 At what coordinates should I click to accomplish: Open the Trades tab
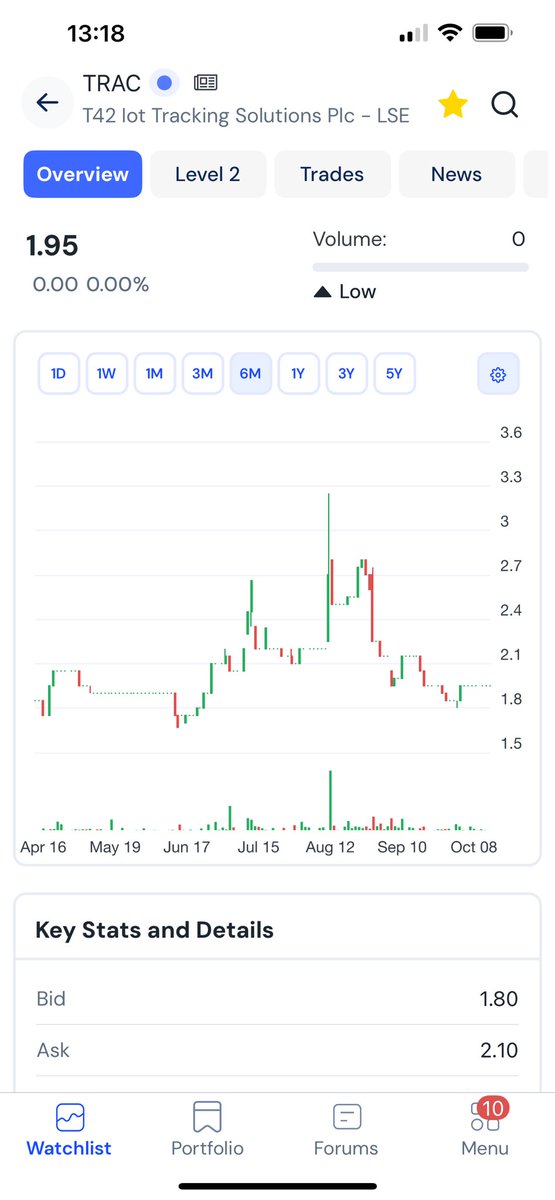(x=332, y=174)
